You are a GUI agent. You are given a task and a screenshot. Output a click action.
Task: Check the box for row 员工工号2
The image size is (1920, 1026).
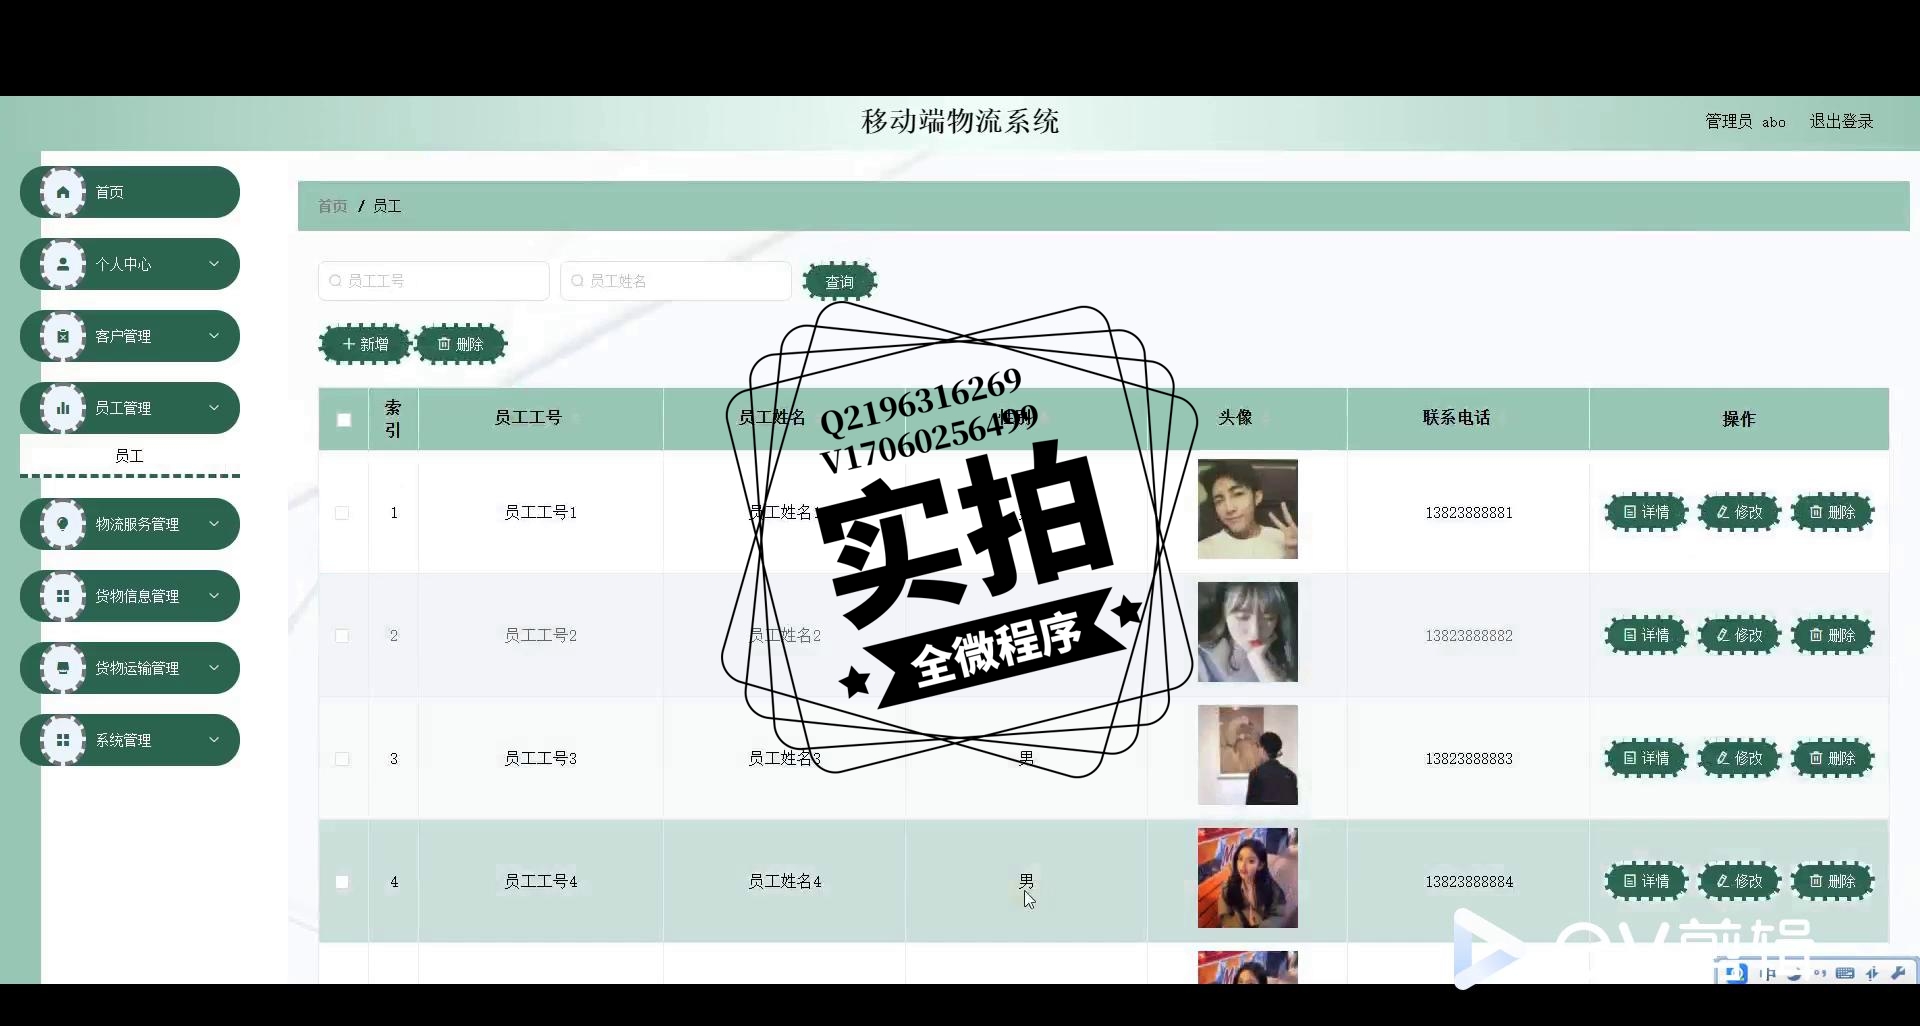(x=342, y=636)
